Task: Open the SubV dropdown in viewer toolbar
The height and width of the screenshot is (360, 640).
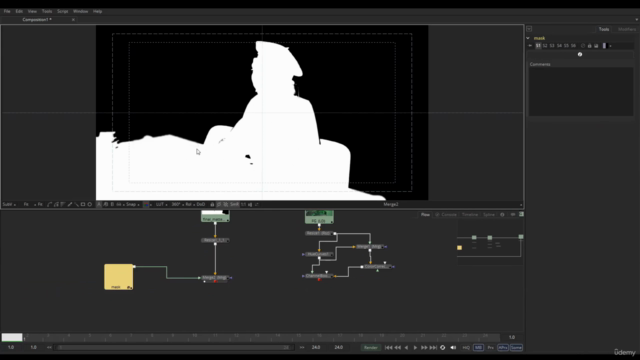Action: [x=9, y=204]
